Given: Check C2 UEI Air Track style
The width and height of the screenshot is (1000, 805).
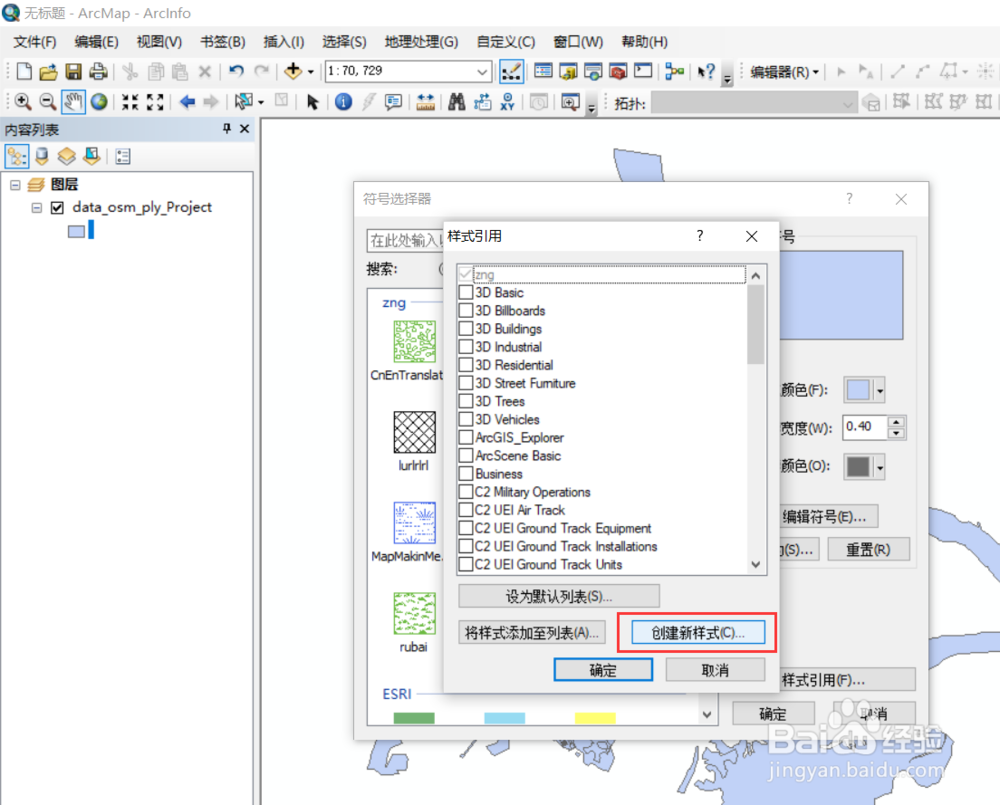Looking at the screenshot, I should click(x=466, y=510).
